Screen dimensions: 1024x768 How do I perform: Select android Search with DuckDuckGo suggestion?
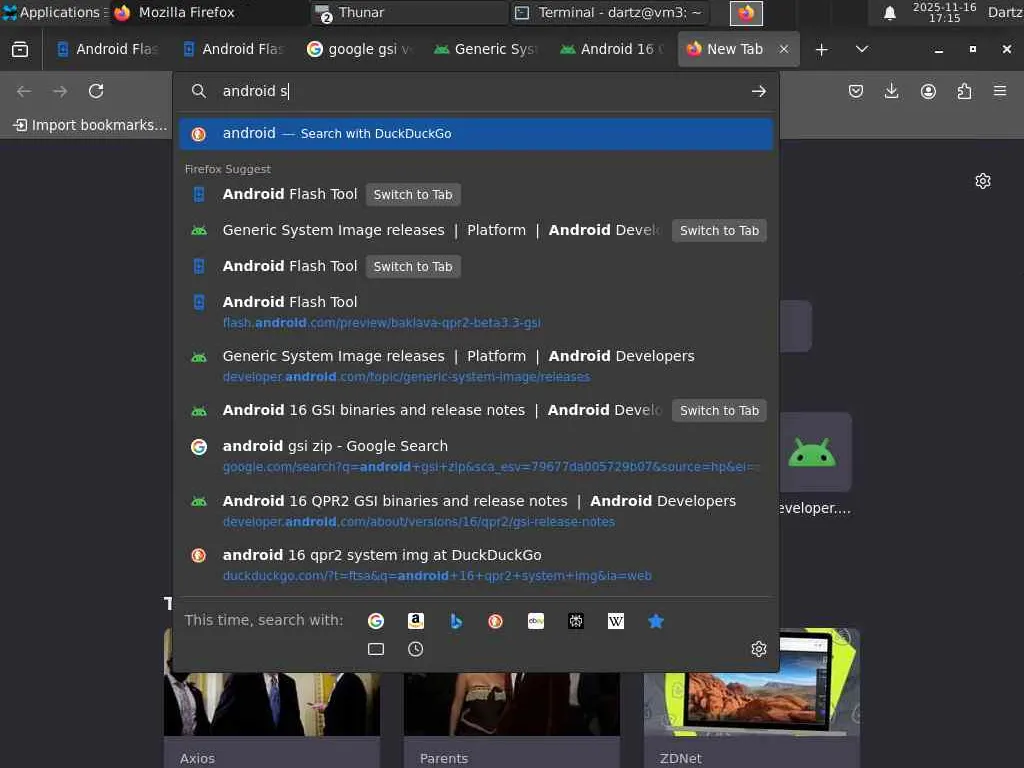[476, 134]
